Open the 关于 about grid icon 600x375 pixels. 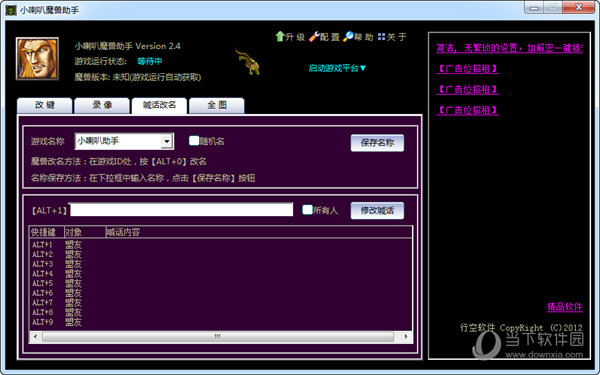click(x=381, y=37)
